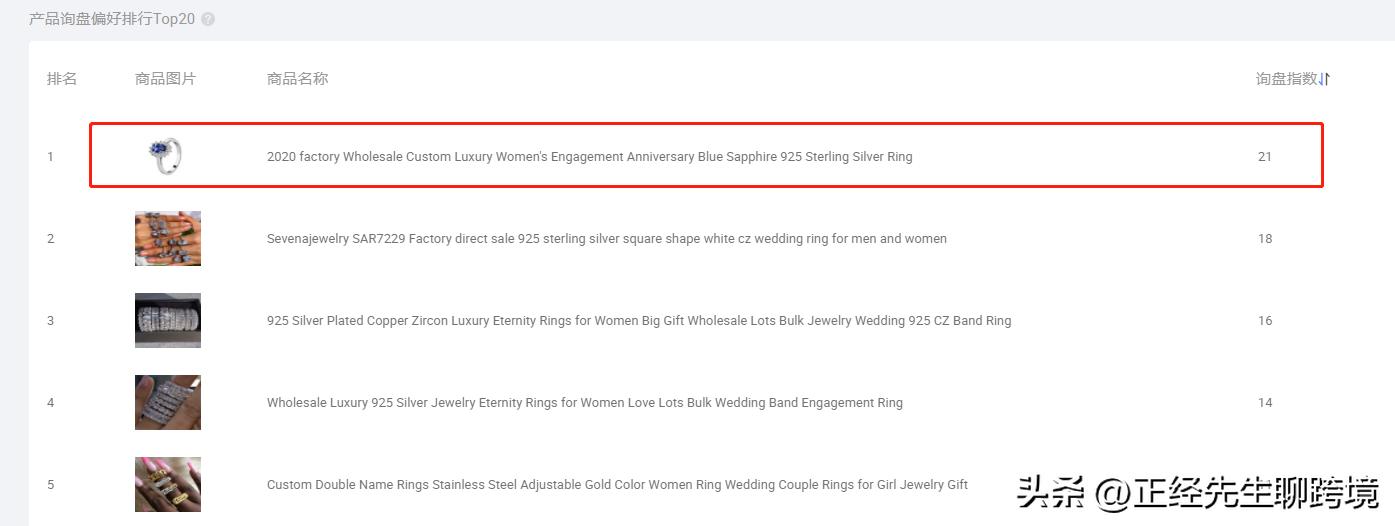This screenshot has height=526, width=1395.
Task: Open the rank 5 double name rings image
Action: 168,484
